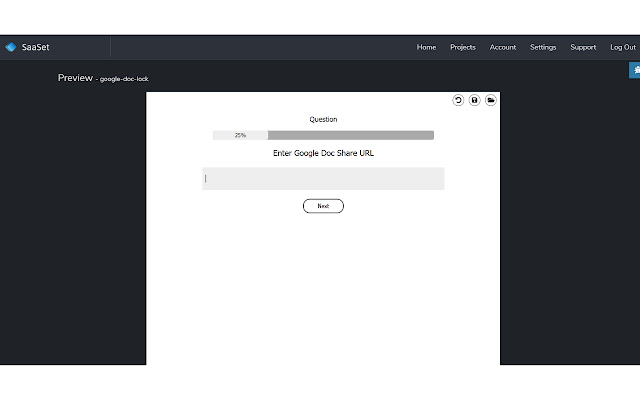Open Settings from the navigation bar

[543, 47]
